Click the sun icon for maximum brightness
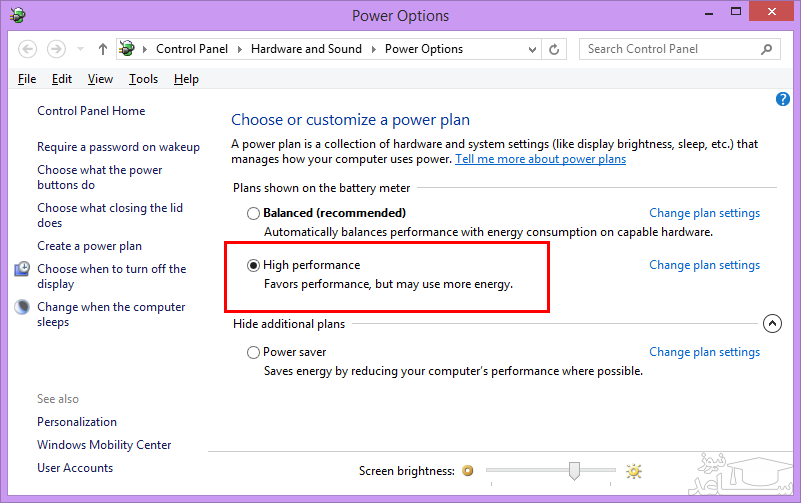The image size is (801, 503). (633, 471)
